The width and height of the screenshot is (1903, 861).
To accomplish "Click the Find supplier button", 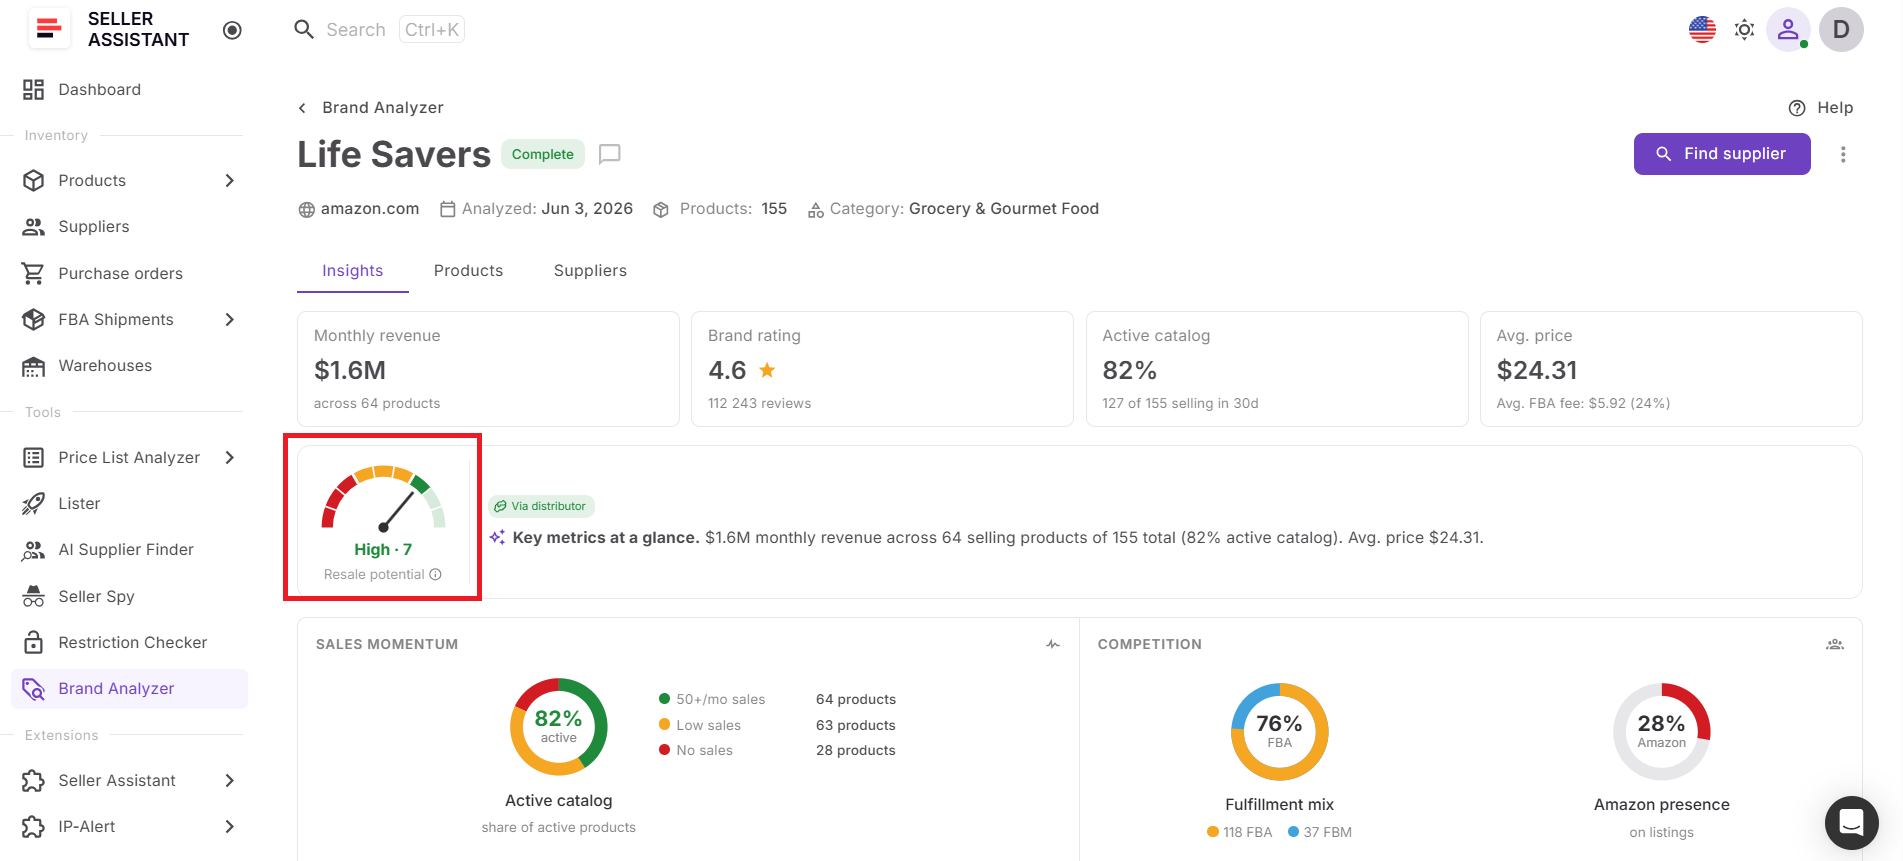I will pyautogui.click(x=1722, y=154).
